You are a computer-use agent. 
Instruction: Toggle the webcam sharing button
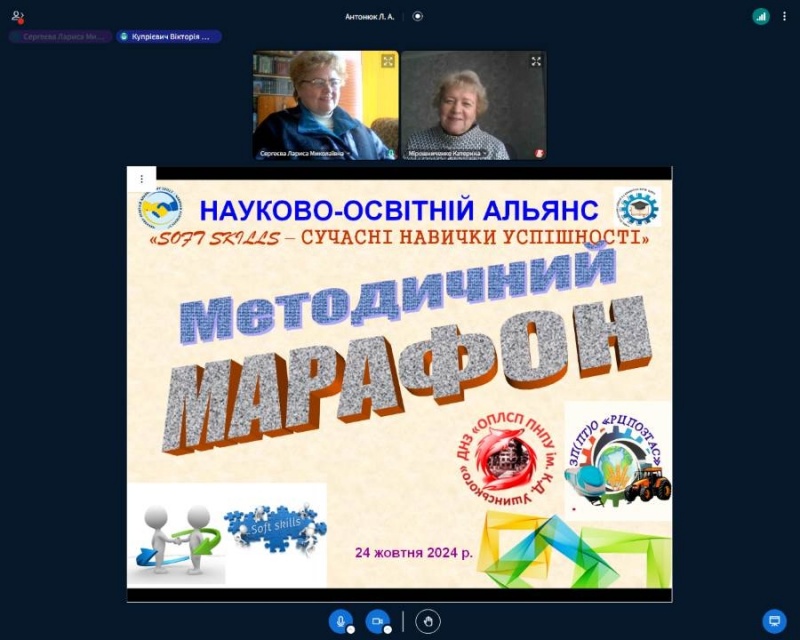pyautogui.click(x=377, y=621)
